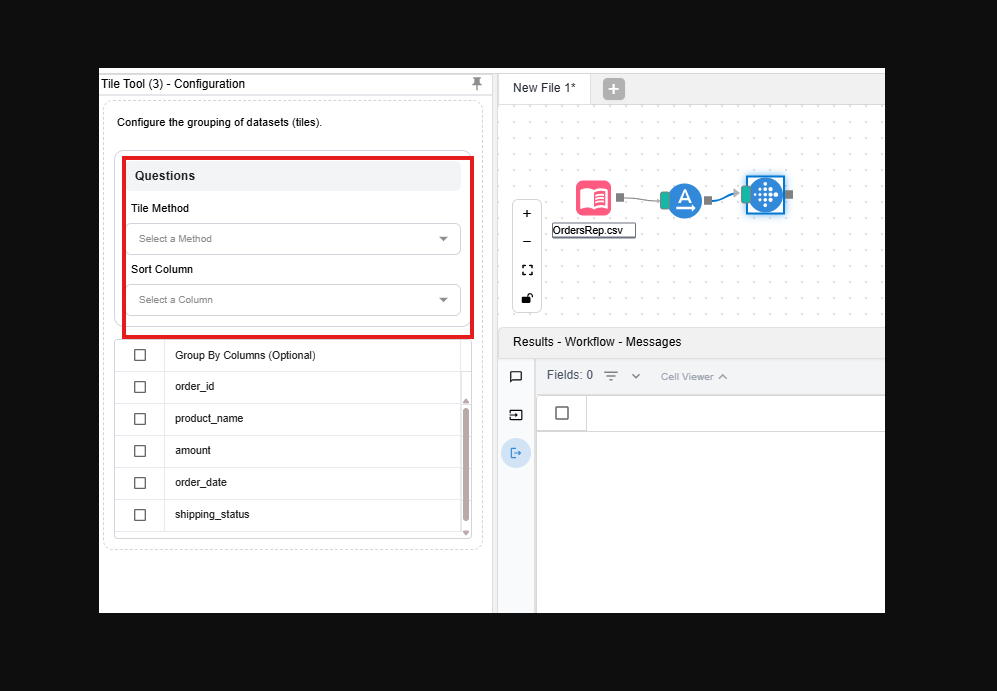Screen dimensions: 997x691
Task: Zoom out of the workflow canvas
Action: (527, 241)
